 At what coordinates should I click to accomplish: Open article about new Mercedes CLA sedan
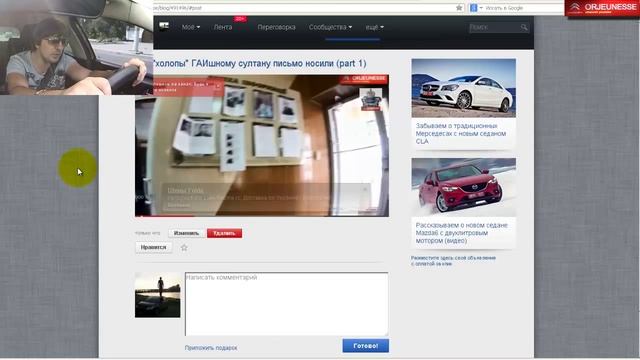tap(461, 133)
